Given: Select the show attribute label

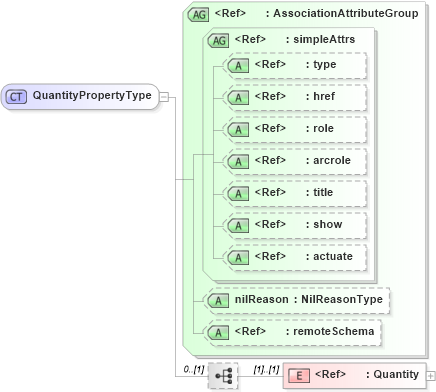Looking at the screenshot, I should coord(328,224).
